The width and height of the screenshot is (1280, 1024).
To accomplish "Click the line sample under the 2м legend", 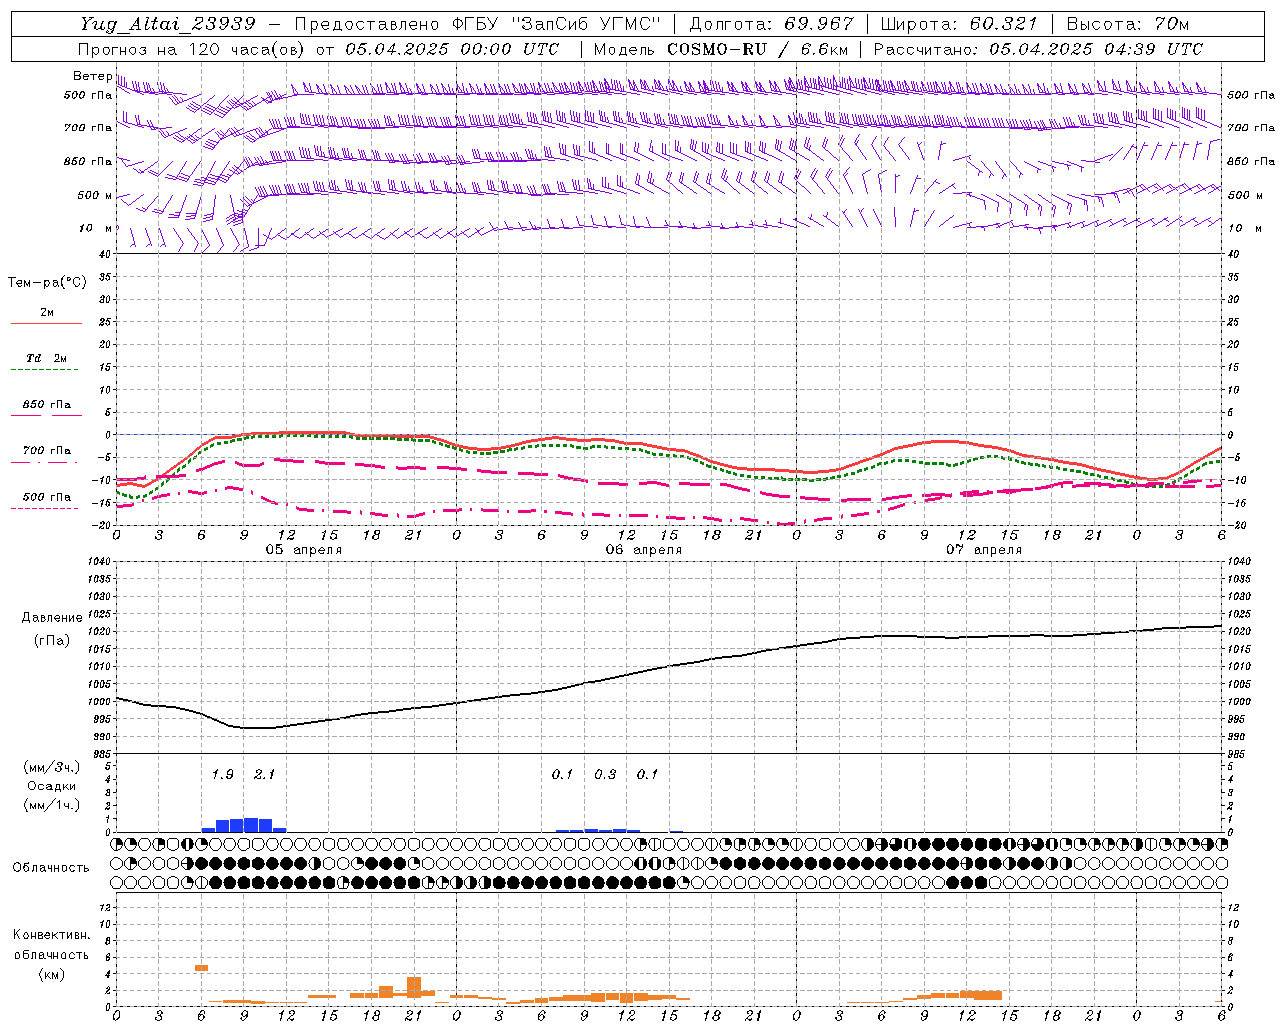I will point(46,323).
